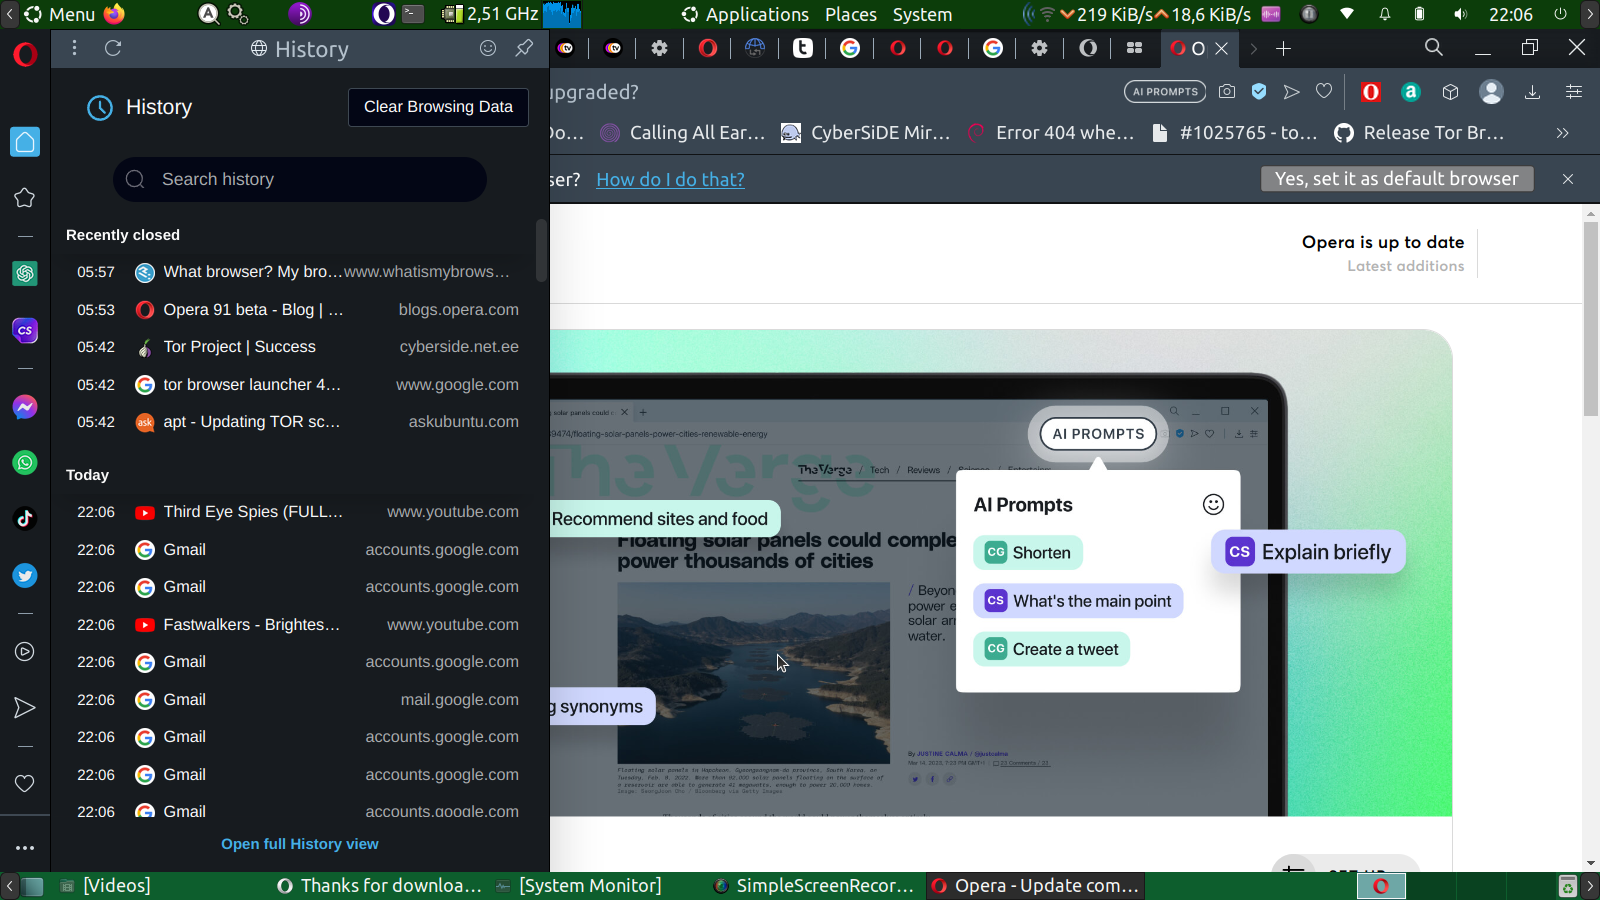Click Yes, set it as default browser
The image size is (1600, 900).
pos(1397,179)
